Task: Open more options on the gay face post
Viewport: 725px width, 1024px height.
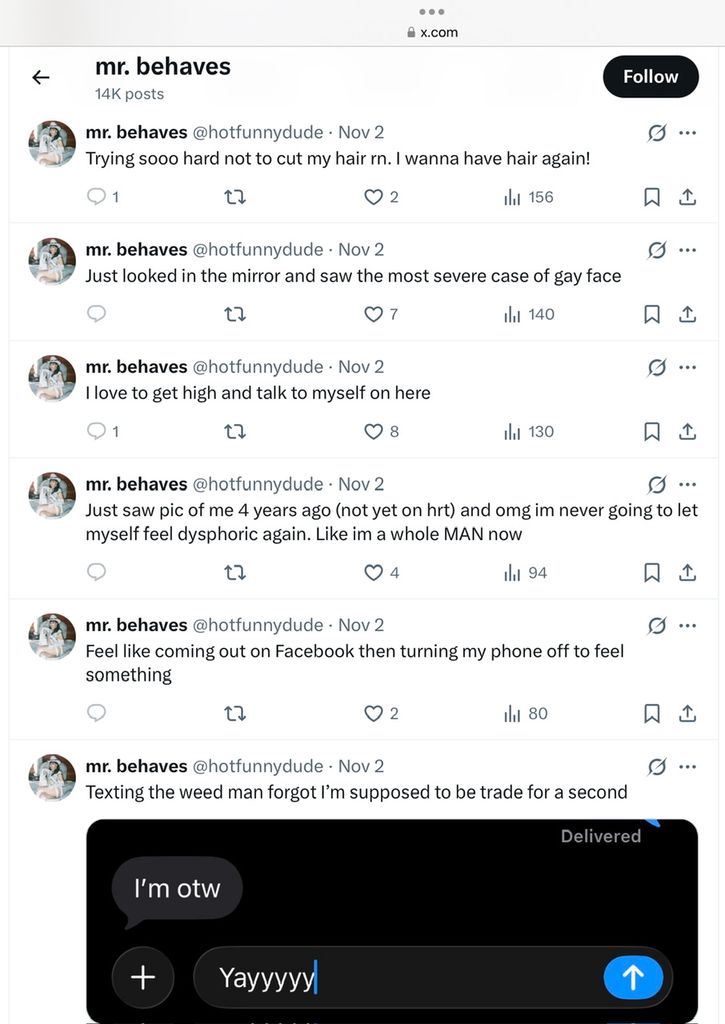Action: 688,250
